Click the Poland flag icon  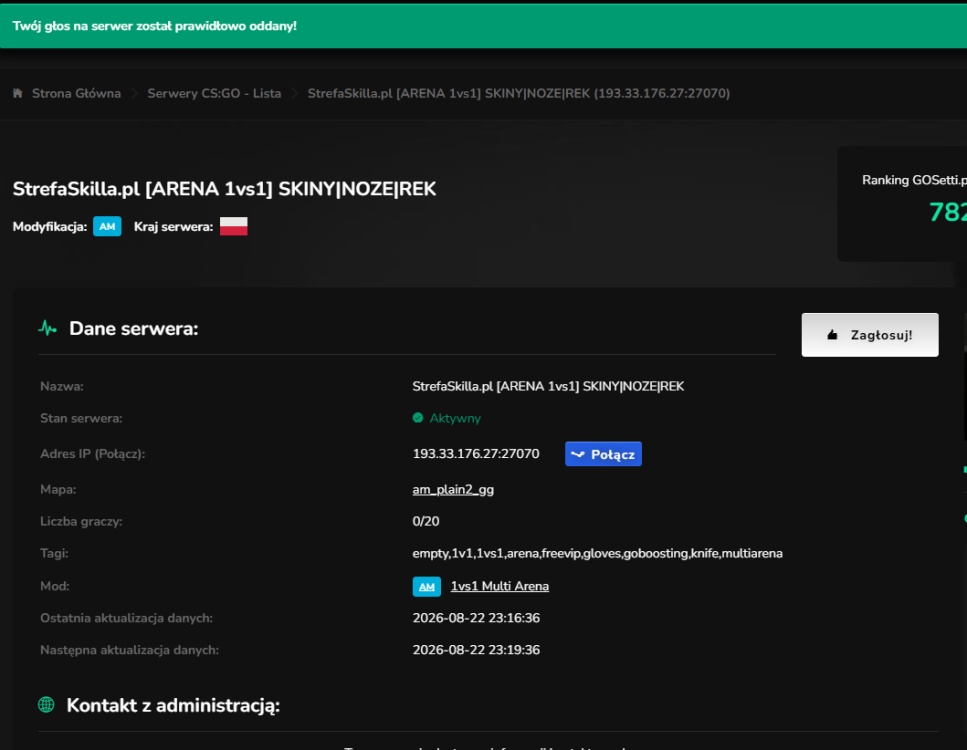(x=234, y=226)
